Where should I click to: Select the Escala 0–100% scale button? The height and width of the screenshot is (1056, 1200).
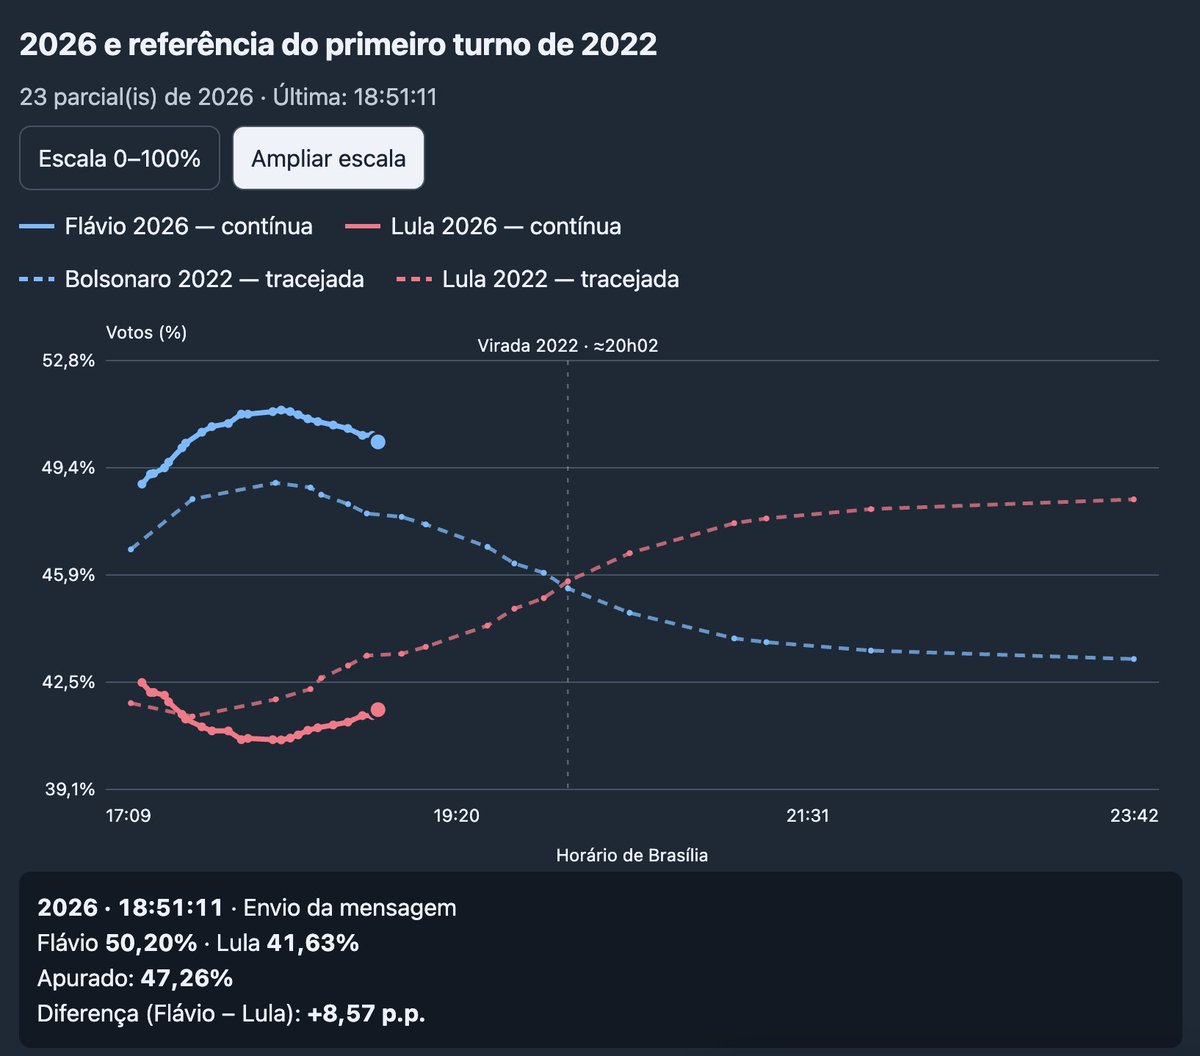pos(119,158)
